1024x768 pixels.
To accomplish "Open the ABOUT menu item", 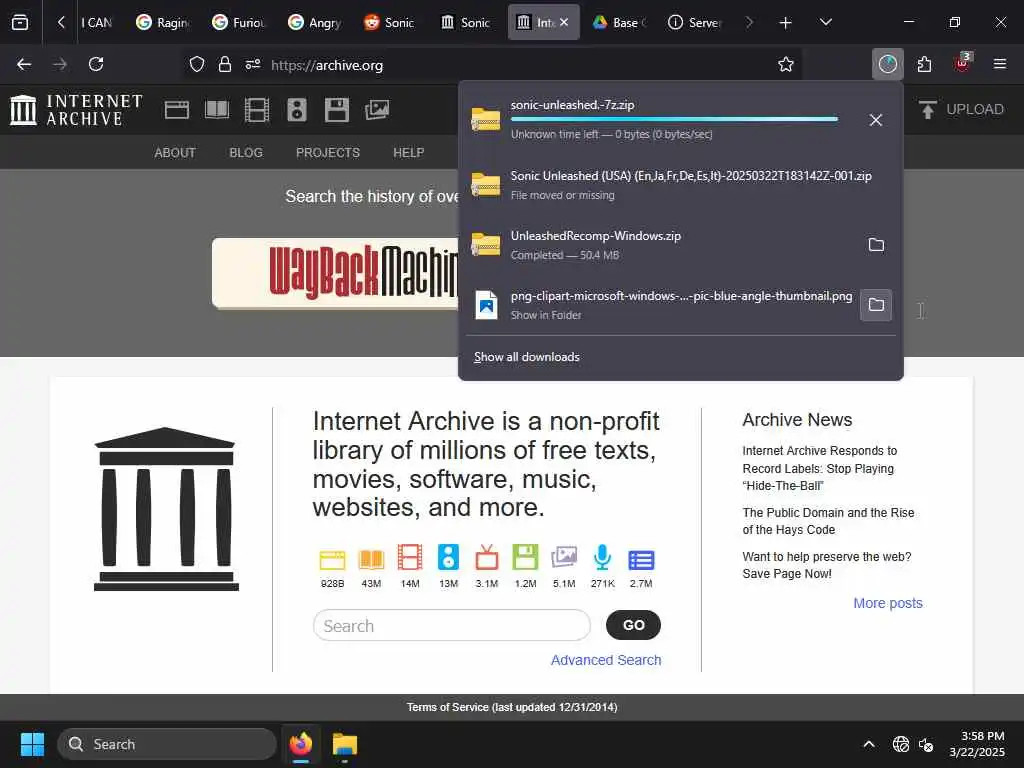I will [175, 153].
